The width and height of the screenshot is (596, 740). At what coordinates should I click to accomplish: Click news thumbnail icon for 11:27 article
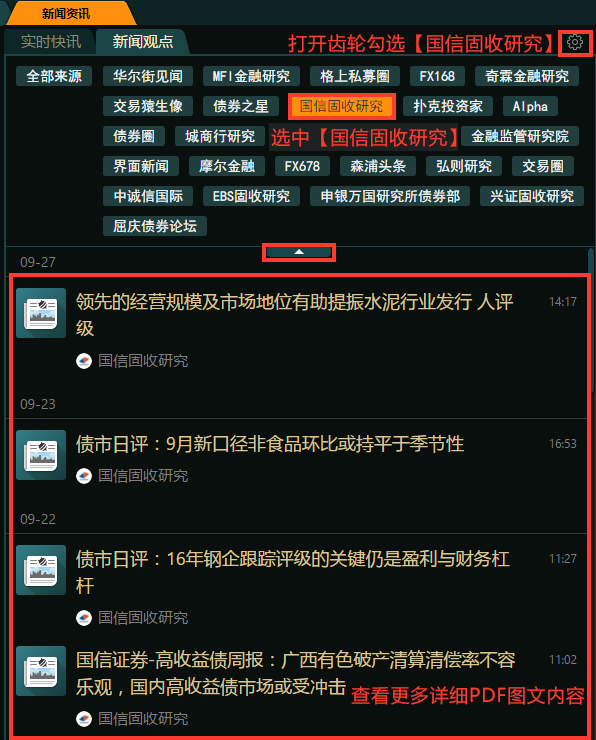click(41, 570)
